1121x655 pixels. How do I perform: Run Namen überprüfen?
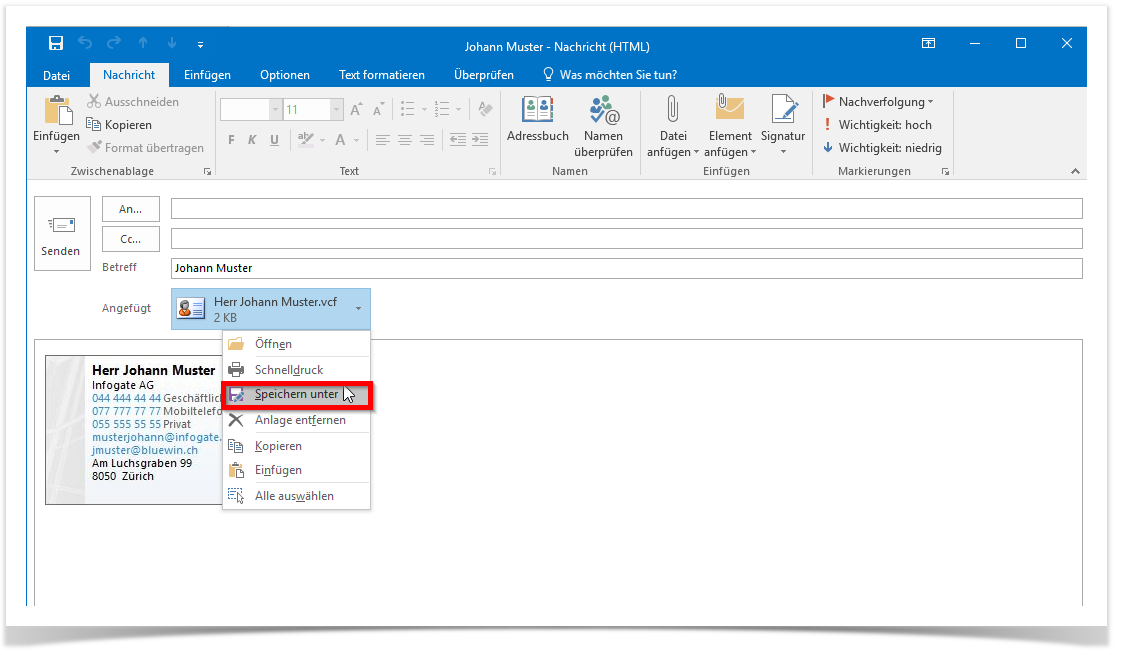603,126
